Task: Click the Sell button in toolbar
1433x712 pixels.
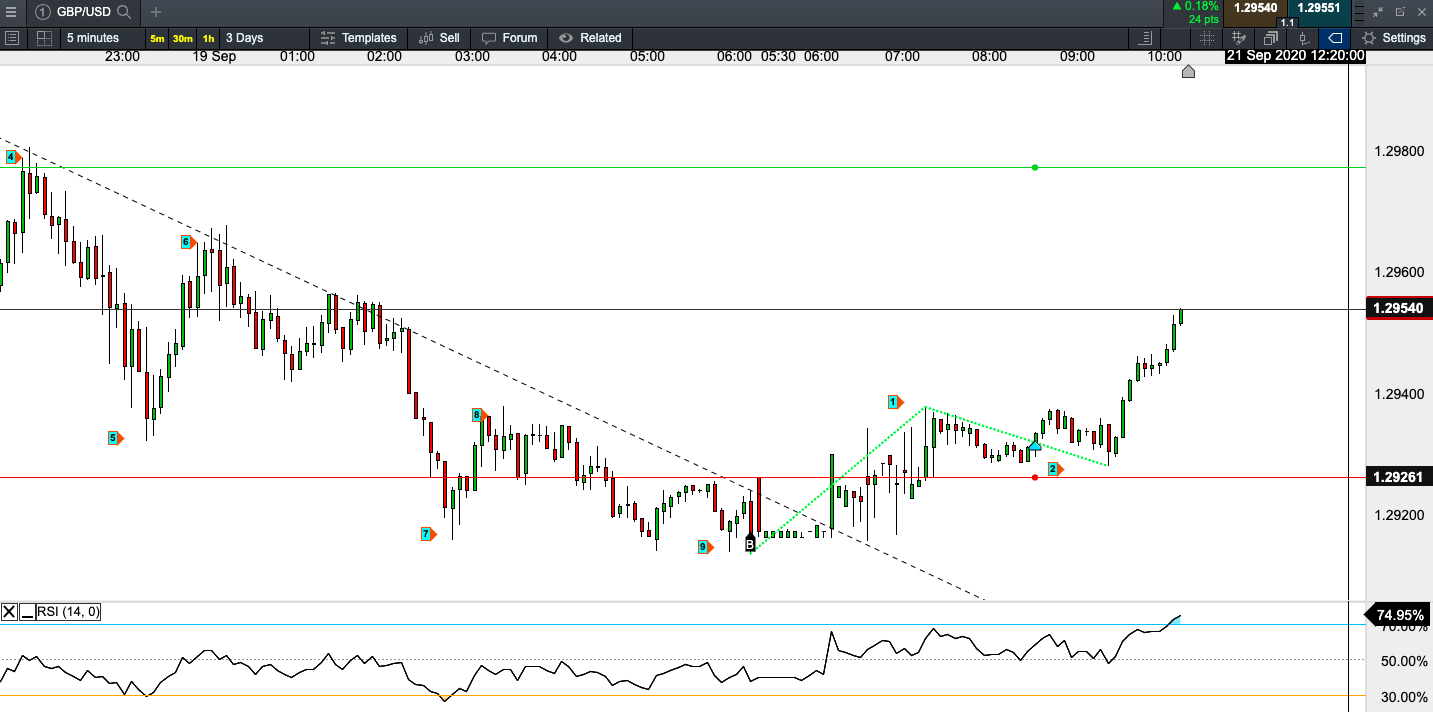Action: (439, 38)
